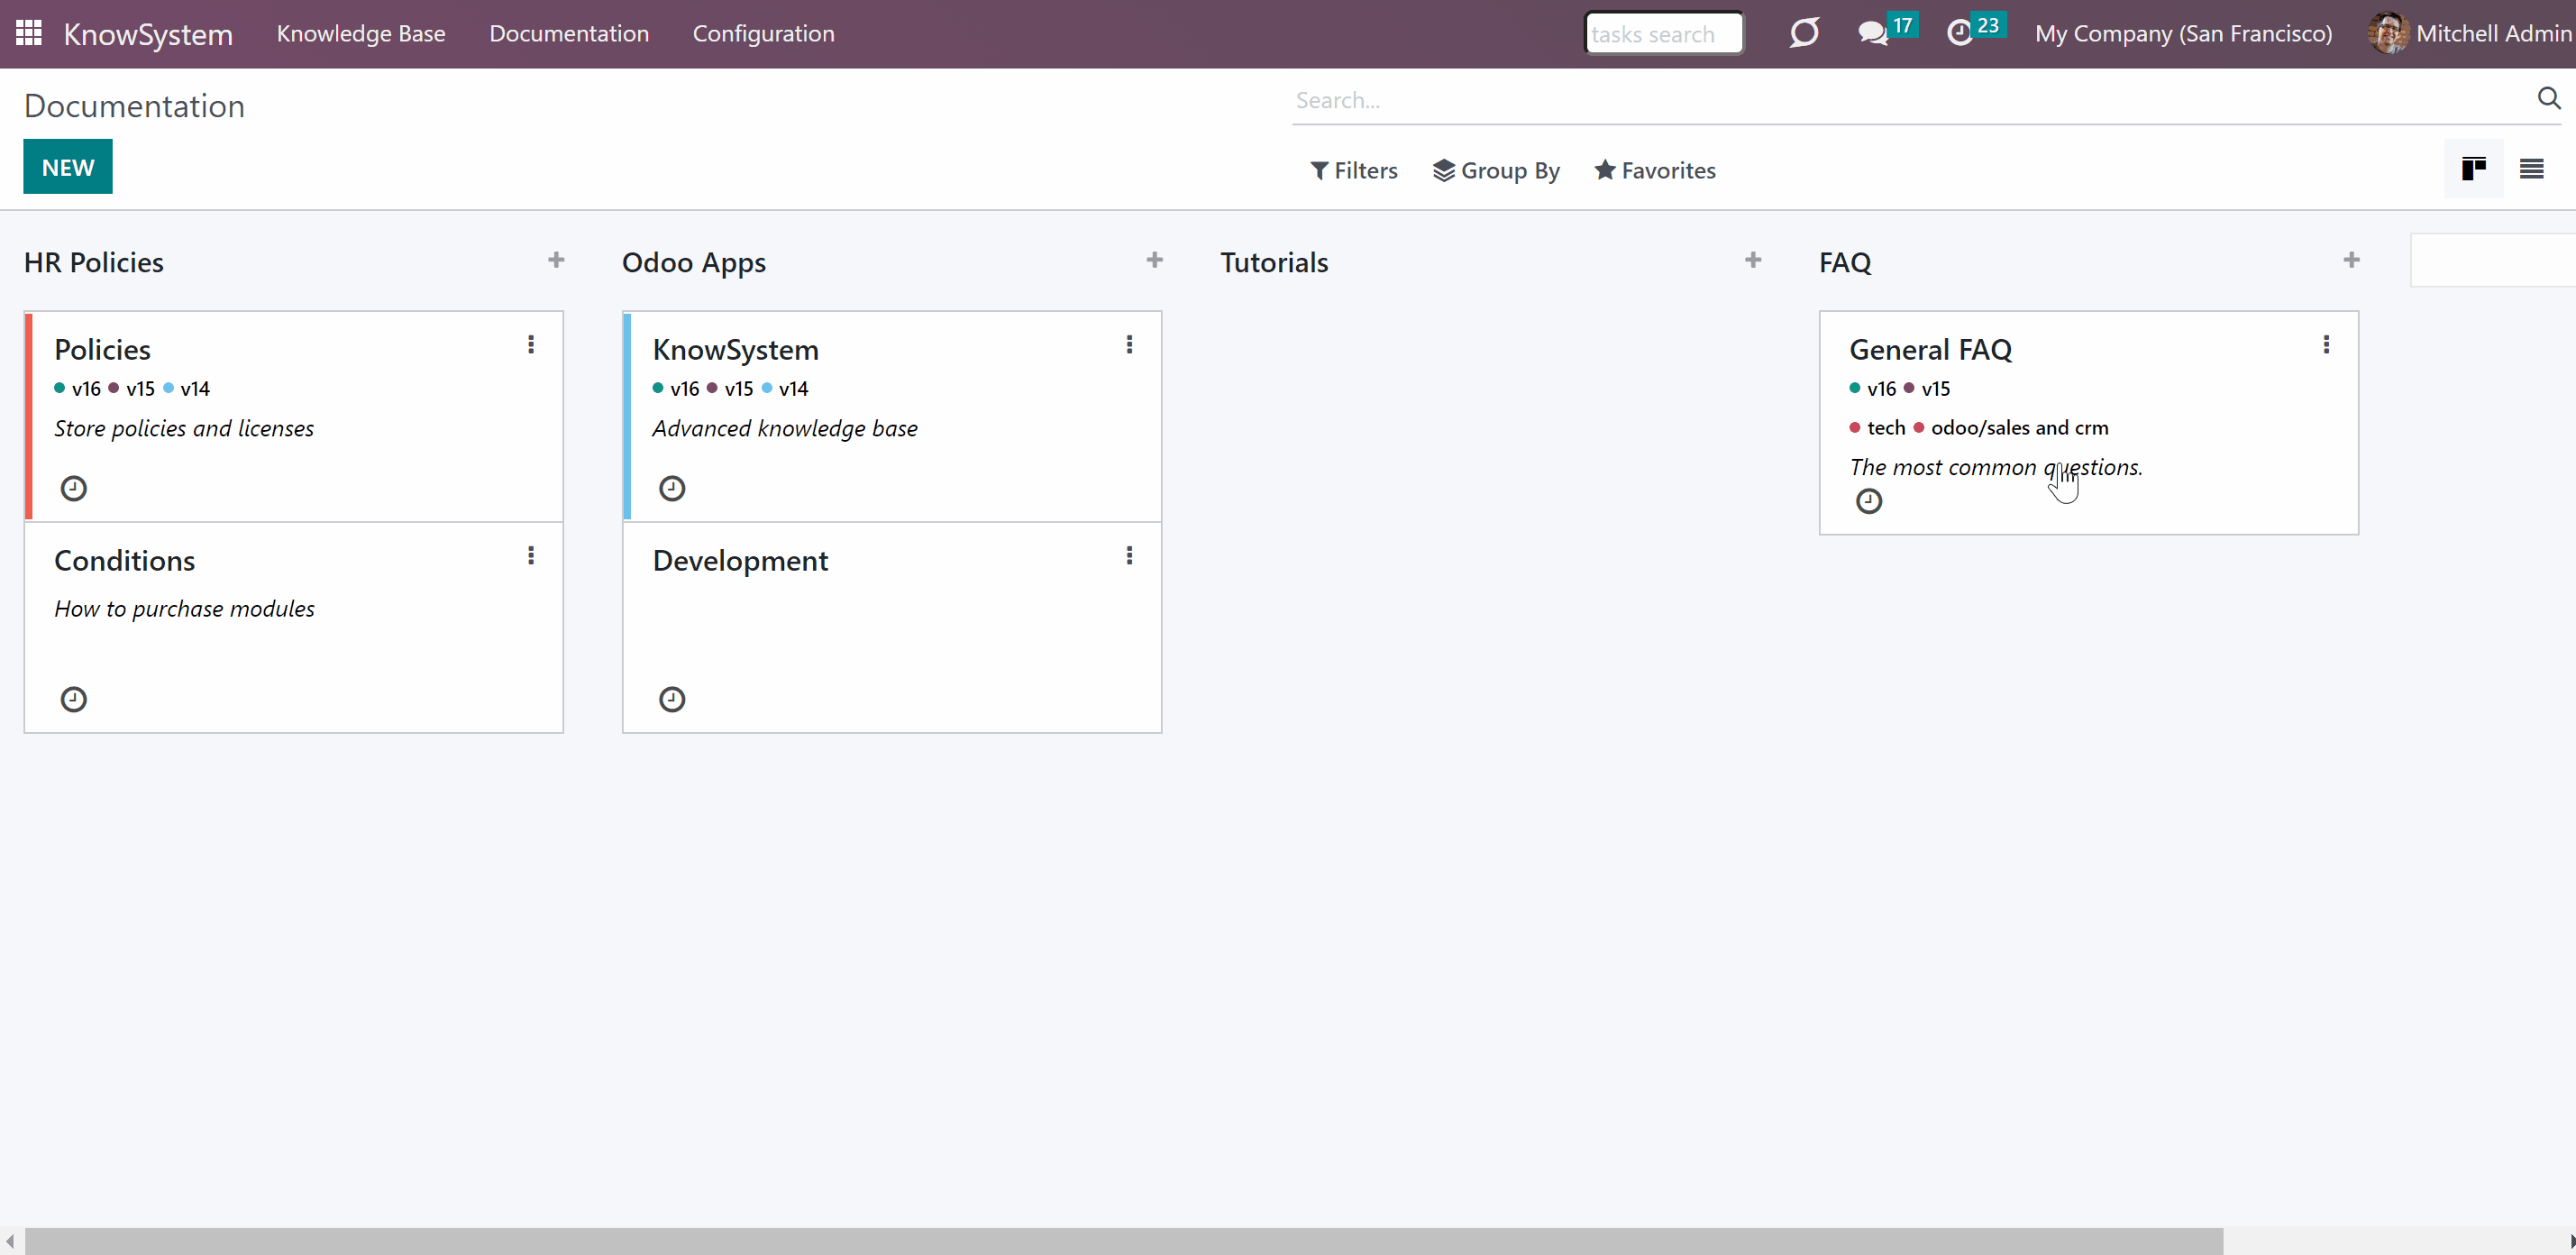
Task: Open activities clock icon in navbar
Action: click(1960, 33)
